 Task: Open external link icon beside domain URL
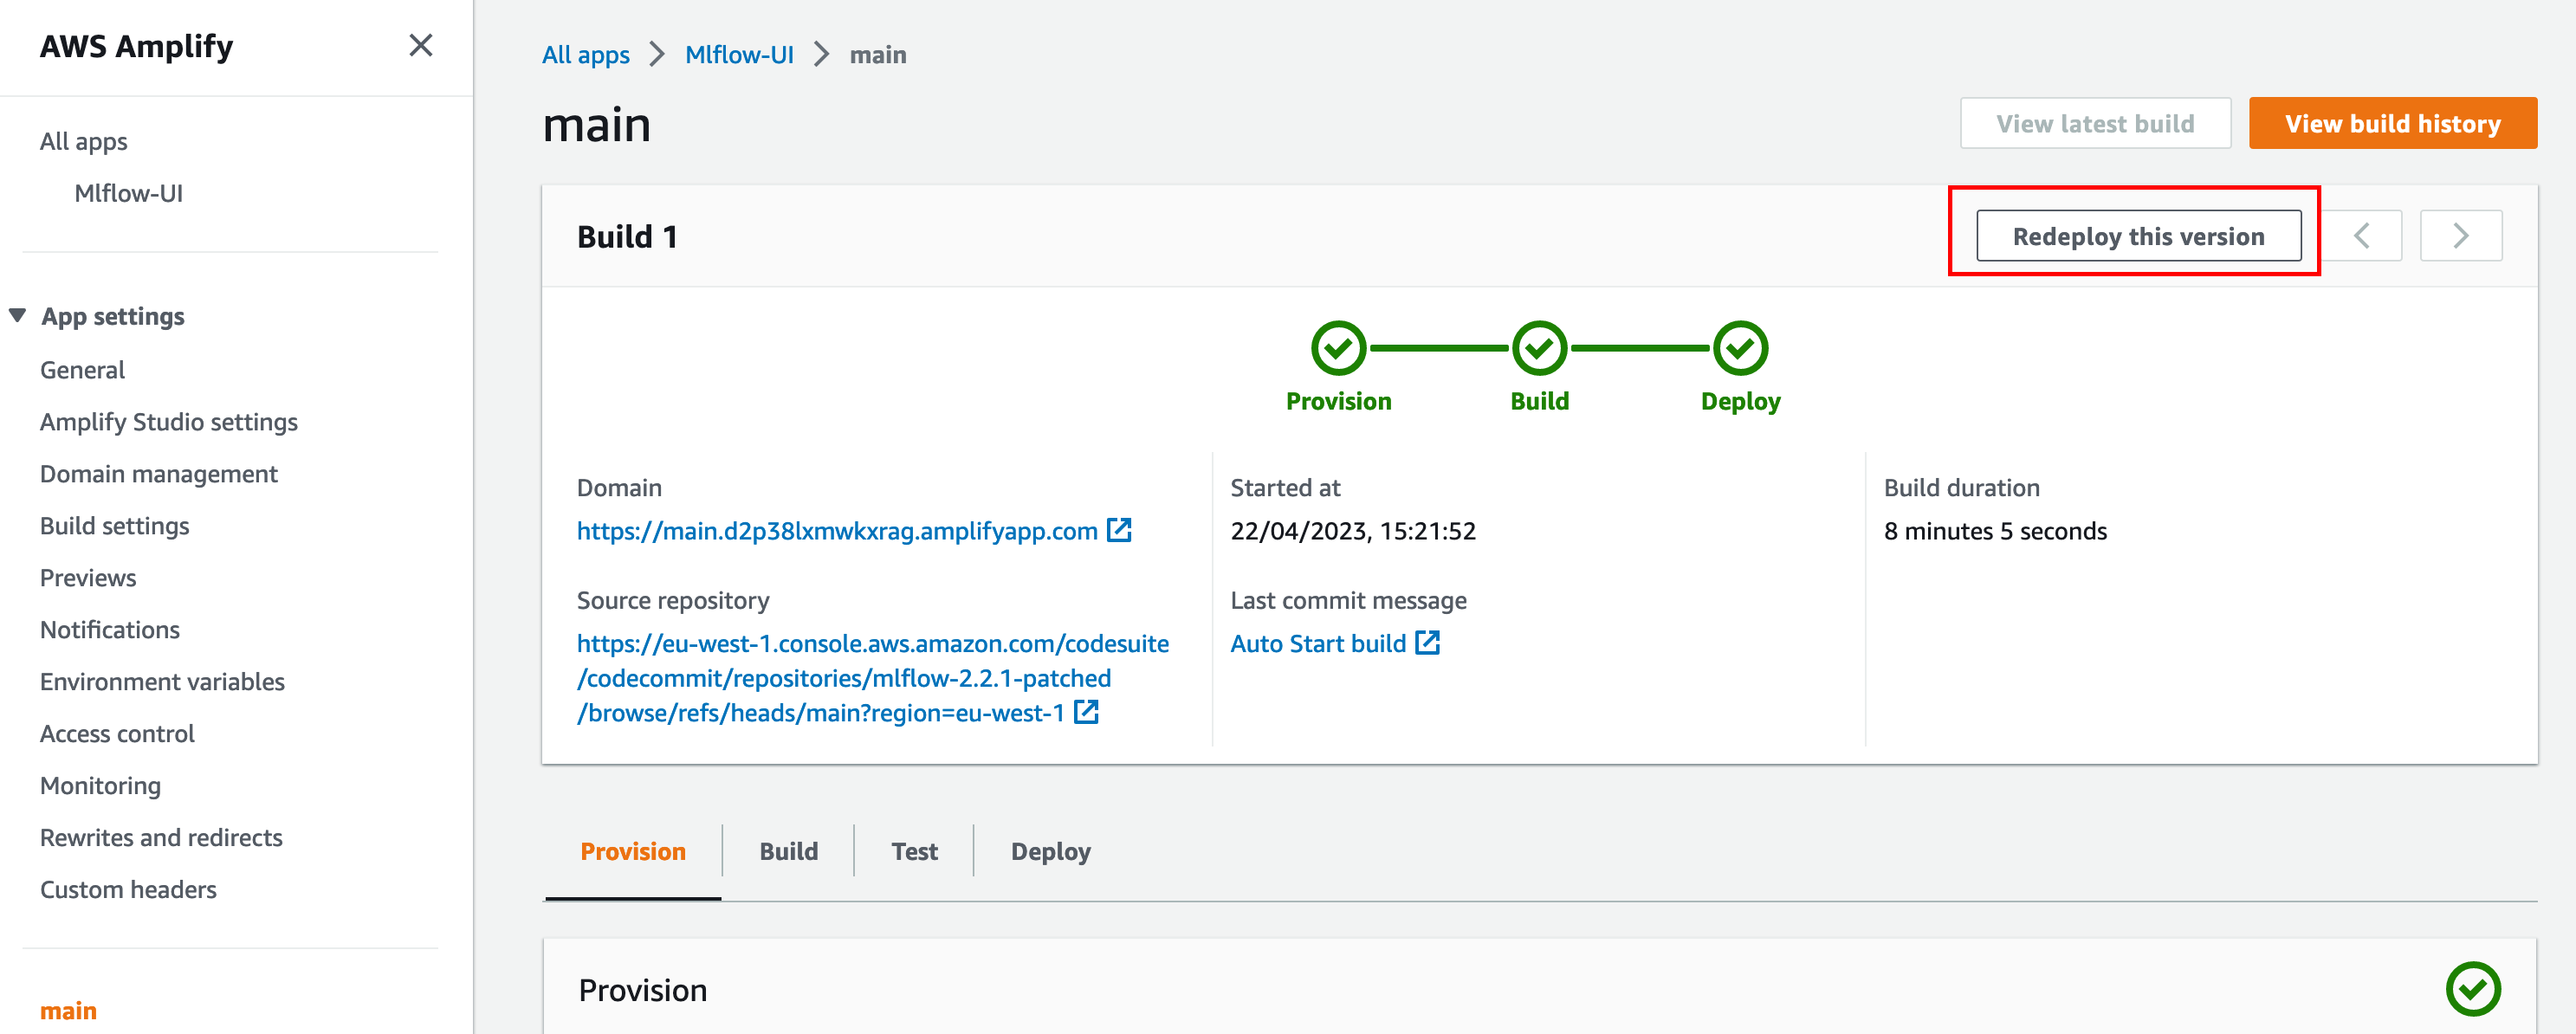tap(1119, 530)
